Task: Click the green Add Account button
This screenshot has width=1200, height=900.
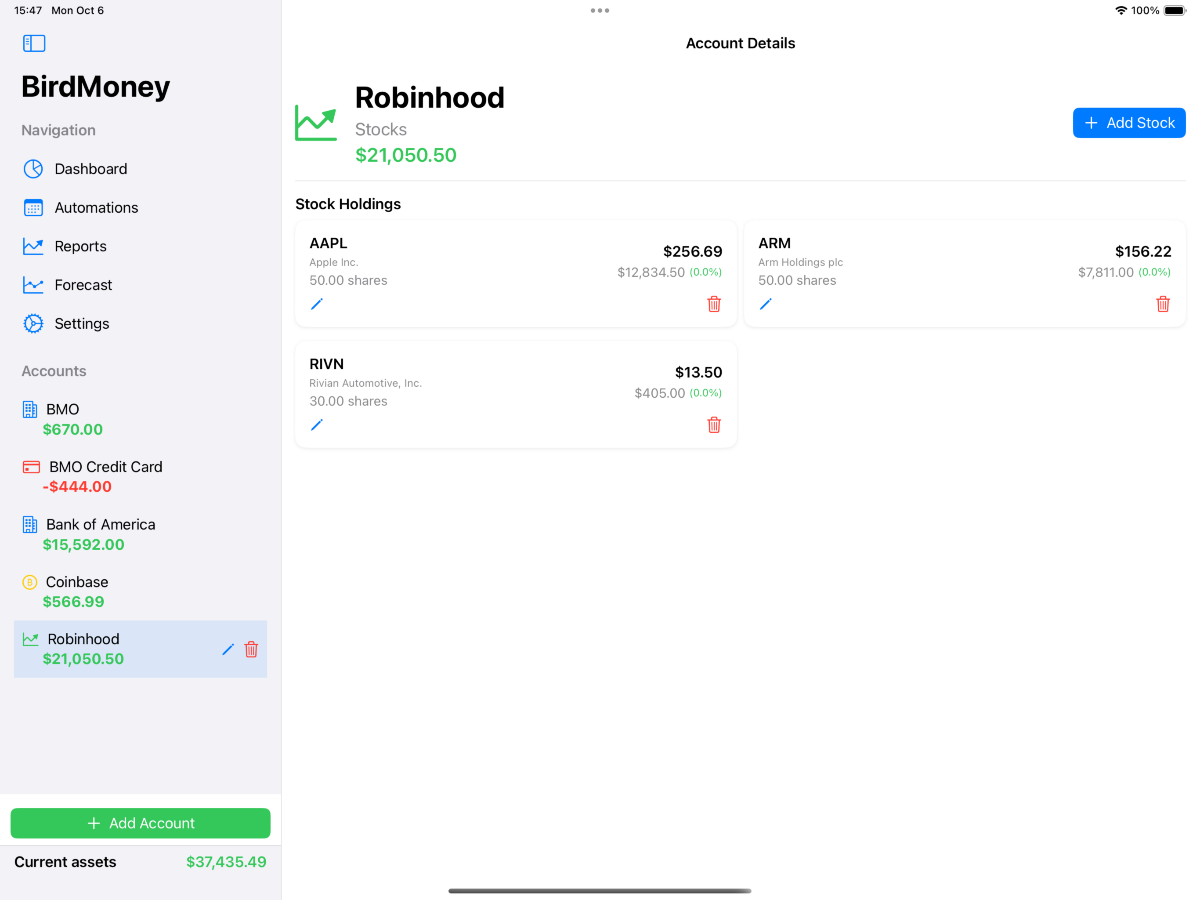Action: pos(140,823)
